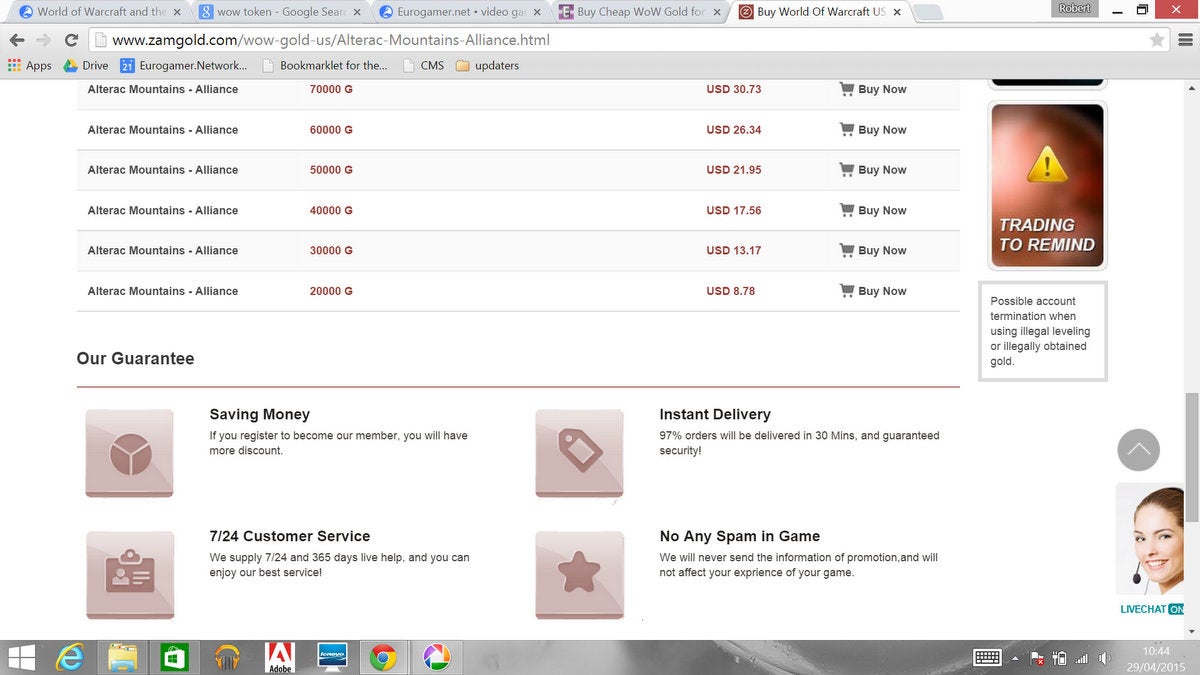Open Bookmarklet for the... bookmark
1200x675 pixels.
click(x=325, y=65)
